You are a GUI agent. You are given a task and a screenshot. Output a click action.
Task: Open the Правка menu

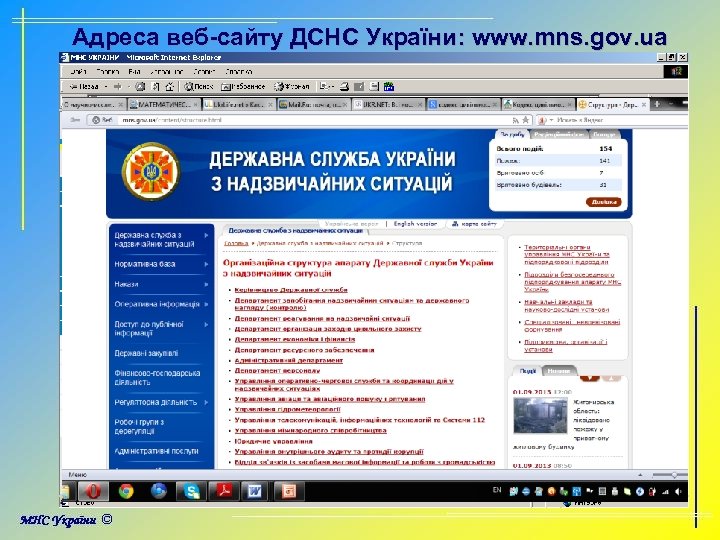(108, 72)
